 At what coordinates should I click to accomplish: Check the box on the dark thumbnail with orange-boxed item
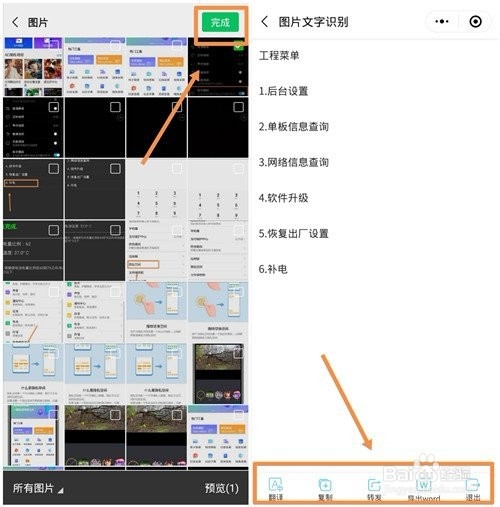pyautogui.click(x=54, y=168)
